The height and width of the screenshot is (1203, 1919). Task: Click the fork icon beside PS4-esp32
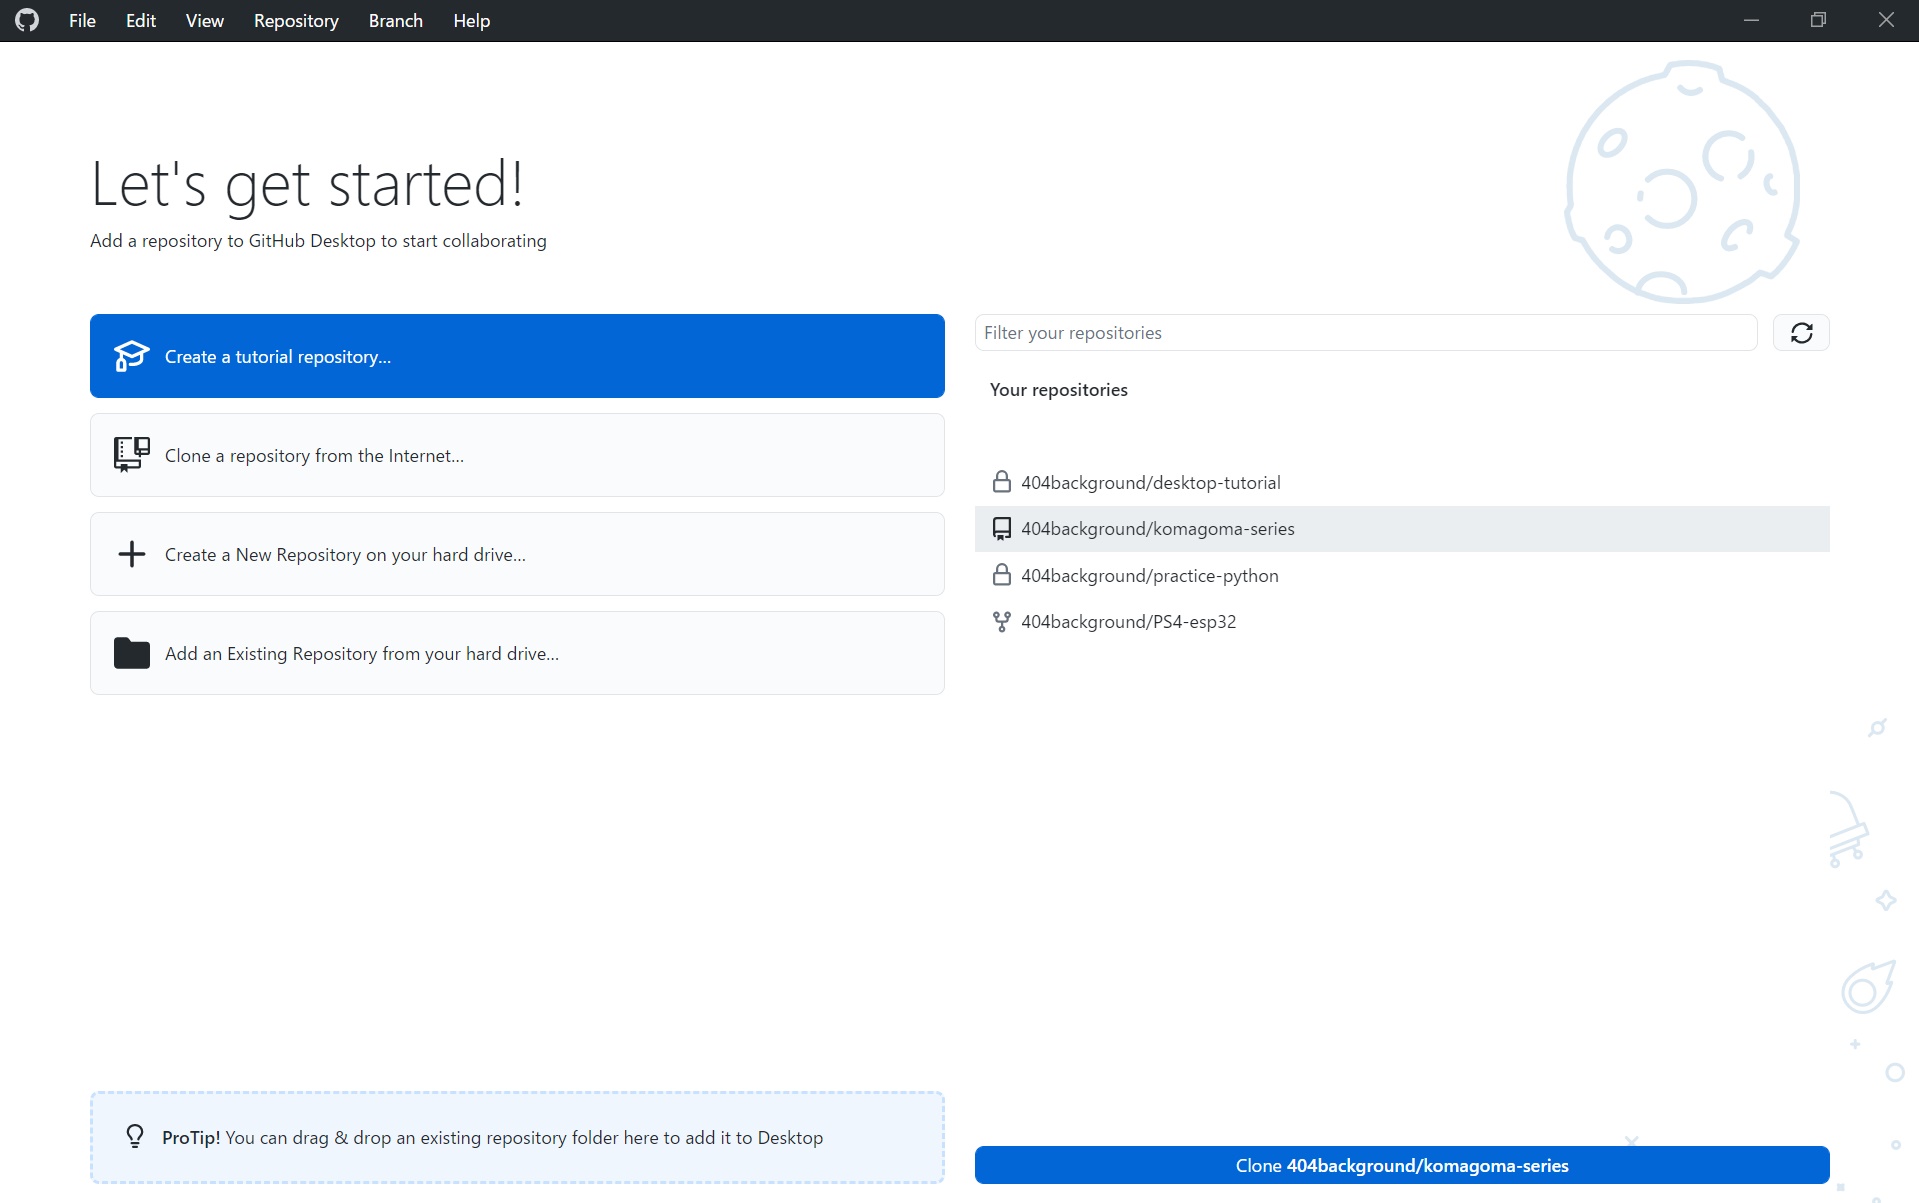pyautogui.click(x=1001, y=622)
